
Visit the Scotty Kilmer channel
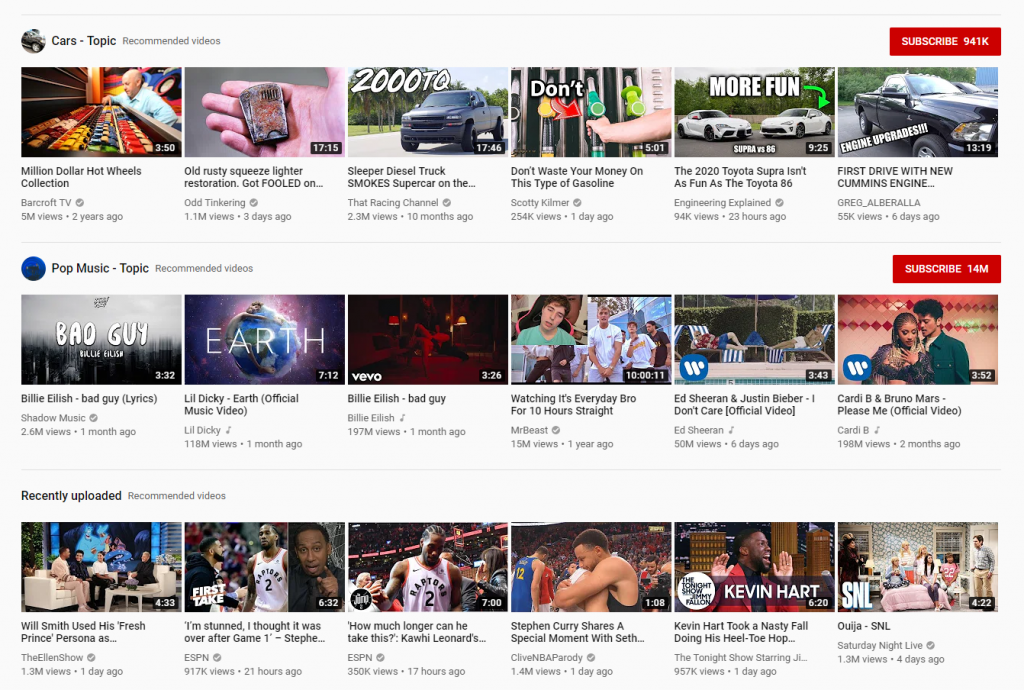tap(539, 203)
